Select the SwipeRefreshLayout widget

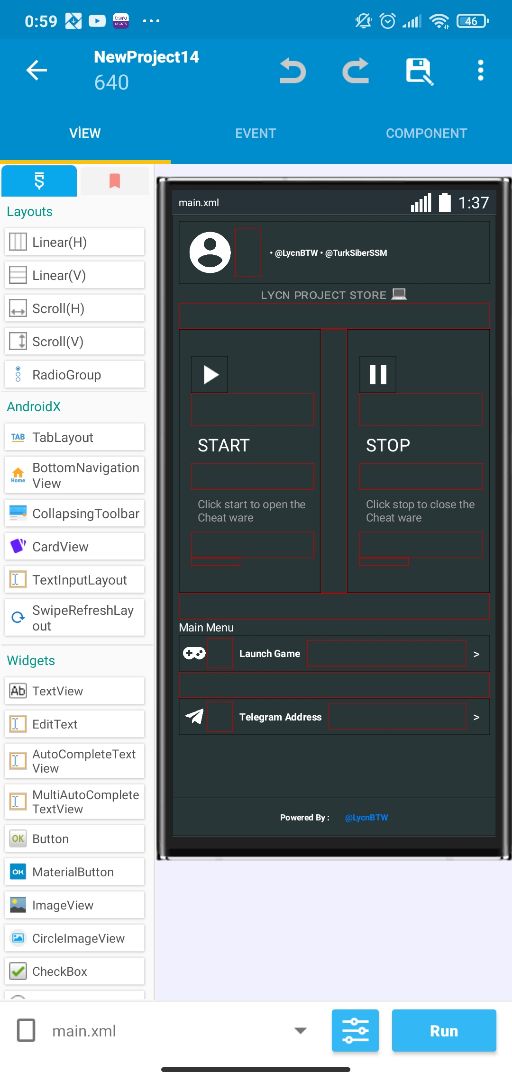(74, 618)
